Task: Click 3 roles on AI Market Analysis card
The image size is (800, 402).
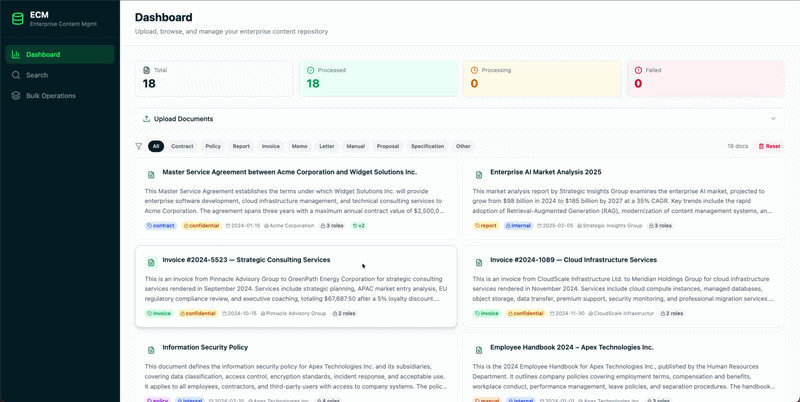Action: tap(660, 225)
